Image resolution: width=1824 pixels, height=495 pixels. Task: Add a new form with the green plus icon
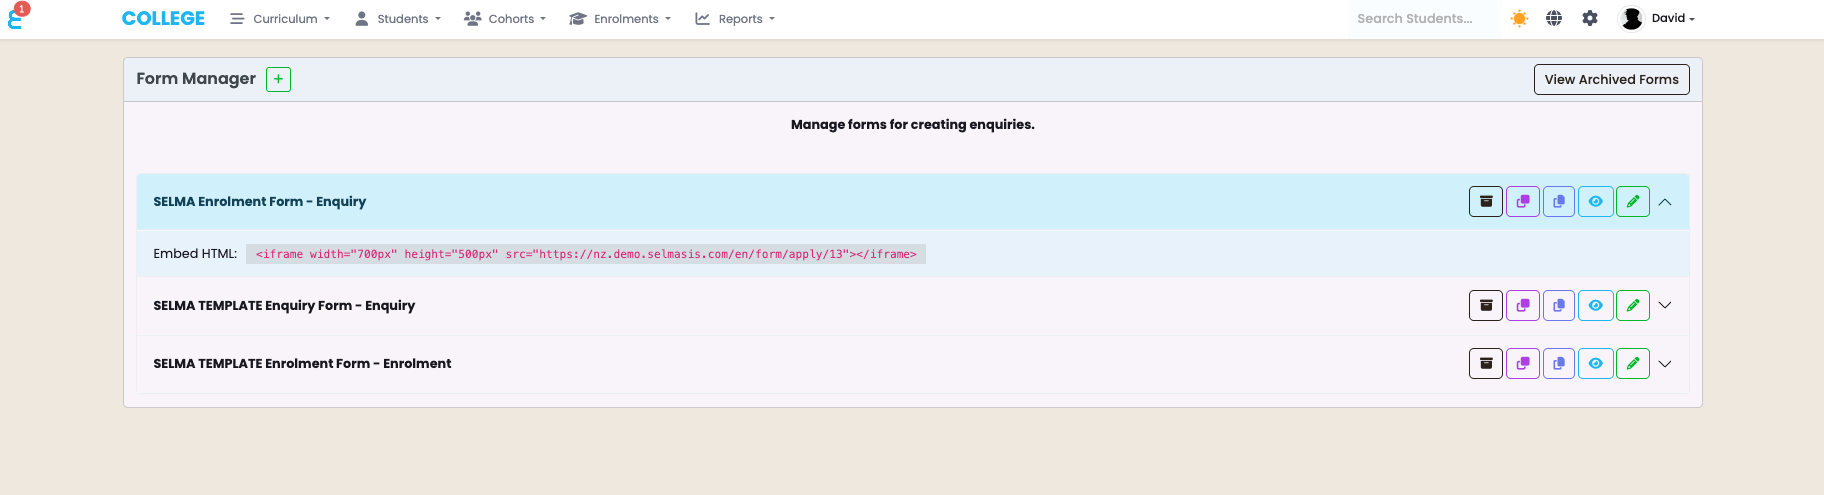click(x=278, y=79)
